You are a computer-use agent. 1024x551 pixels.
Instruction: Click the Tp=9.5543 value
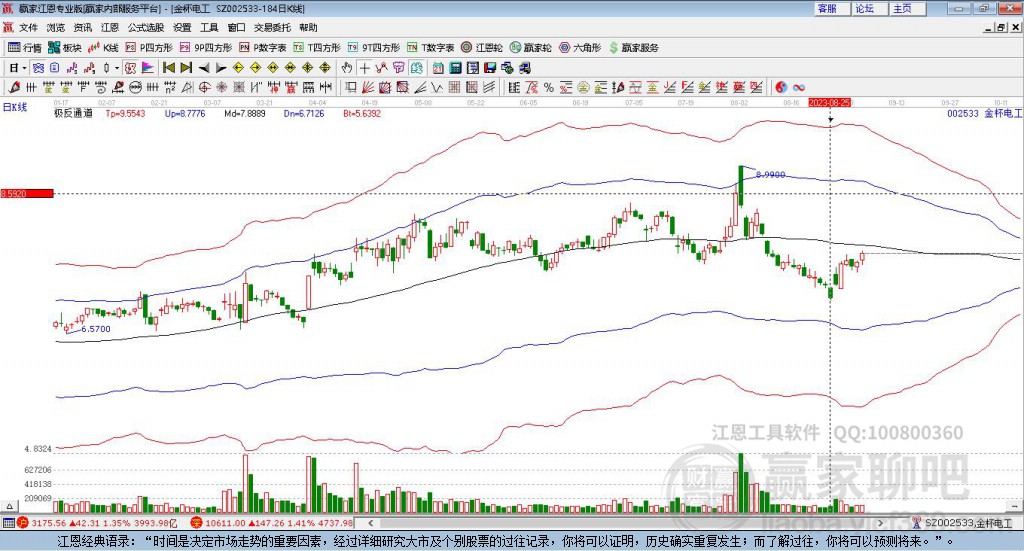pyautogui.click(x=125, y=114)
